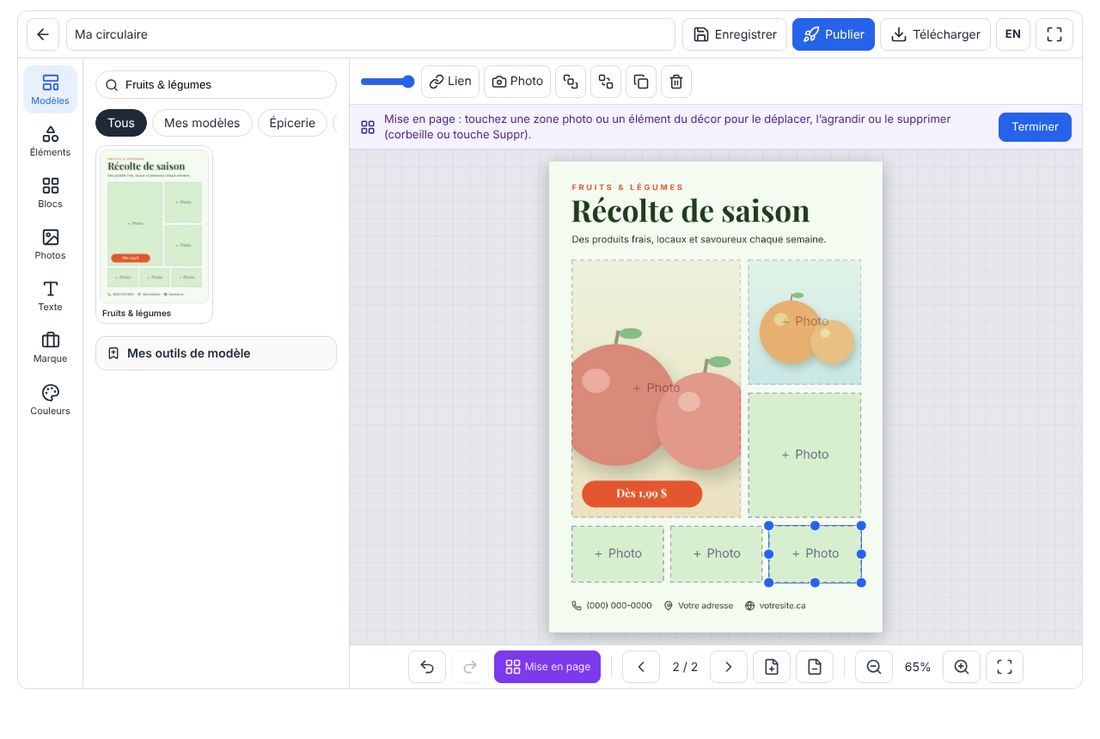Open the Photos sidebar panel

click(x=50, y=244)
